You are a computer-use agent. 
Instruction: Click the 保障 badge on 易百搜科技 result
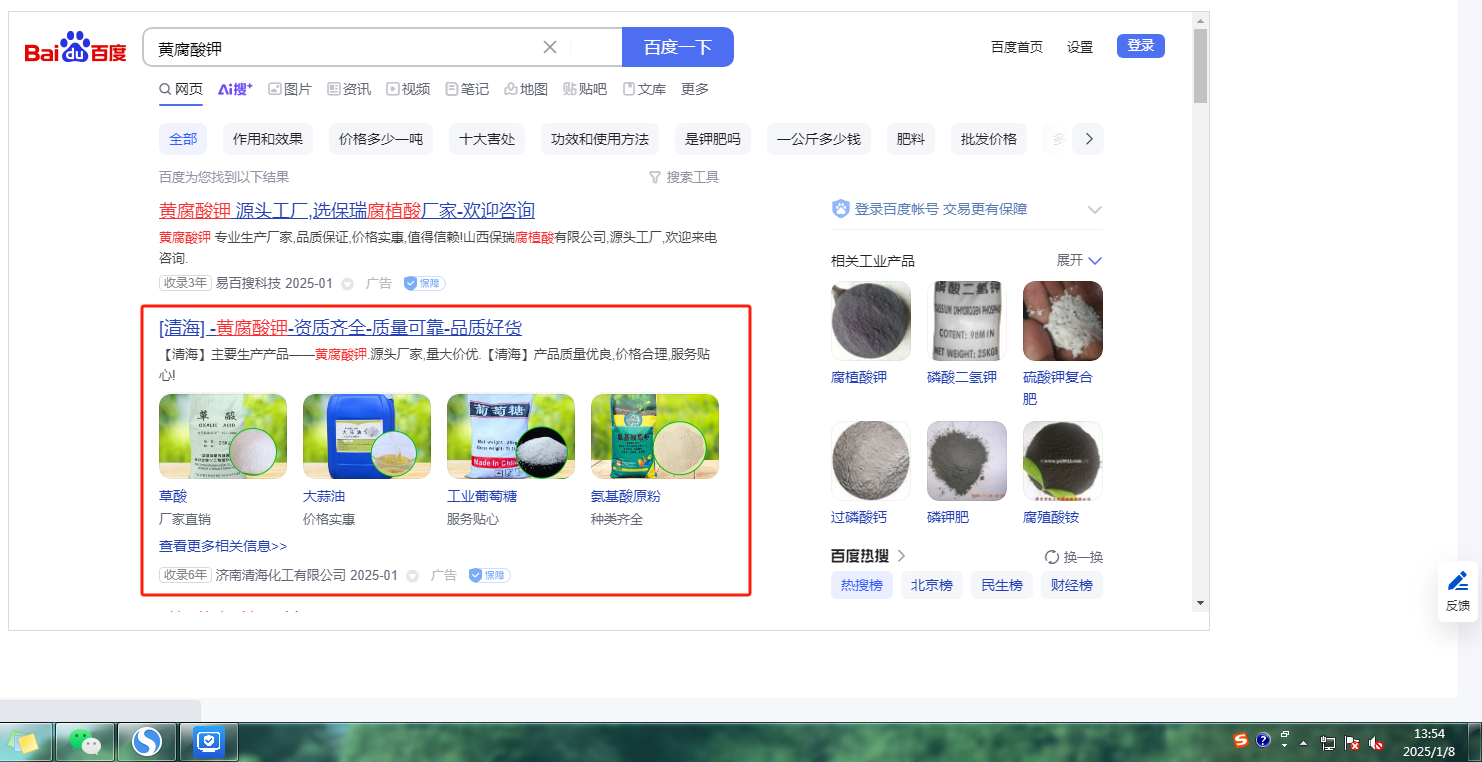425,284
